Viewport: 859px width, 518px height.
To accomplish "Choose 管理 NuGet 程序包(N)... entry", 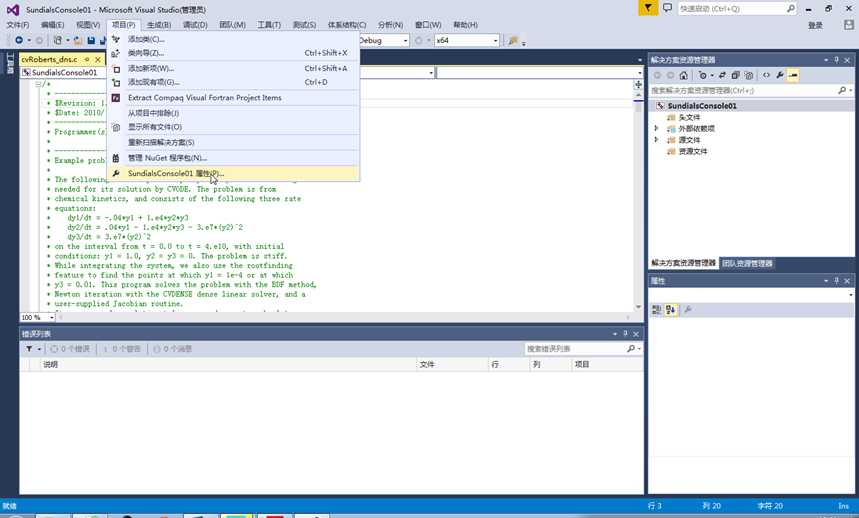I will pyautogui.click(x=233, y=158).
